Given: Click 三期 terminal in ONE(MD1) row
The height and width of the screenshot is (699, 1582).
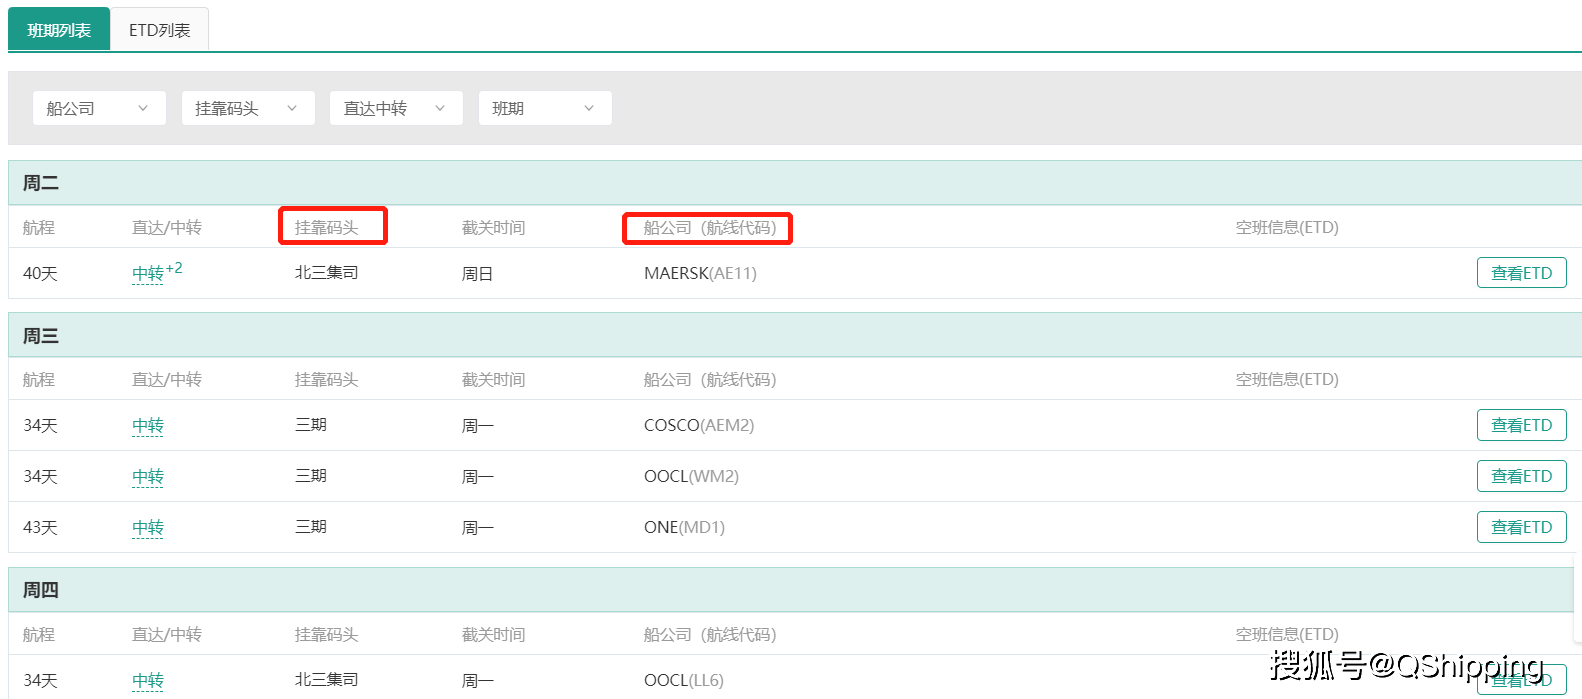Looking at the screenshot, I should tap(311, 526).
